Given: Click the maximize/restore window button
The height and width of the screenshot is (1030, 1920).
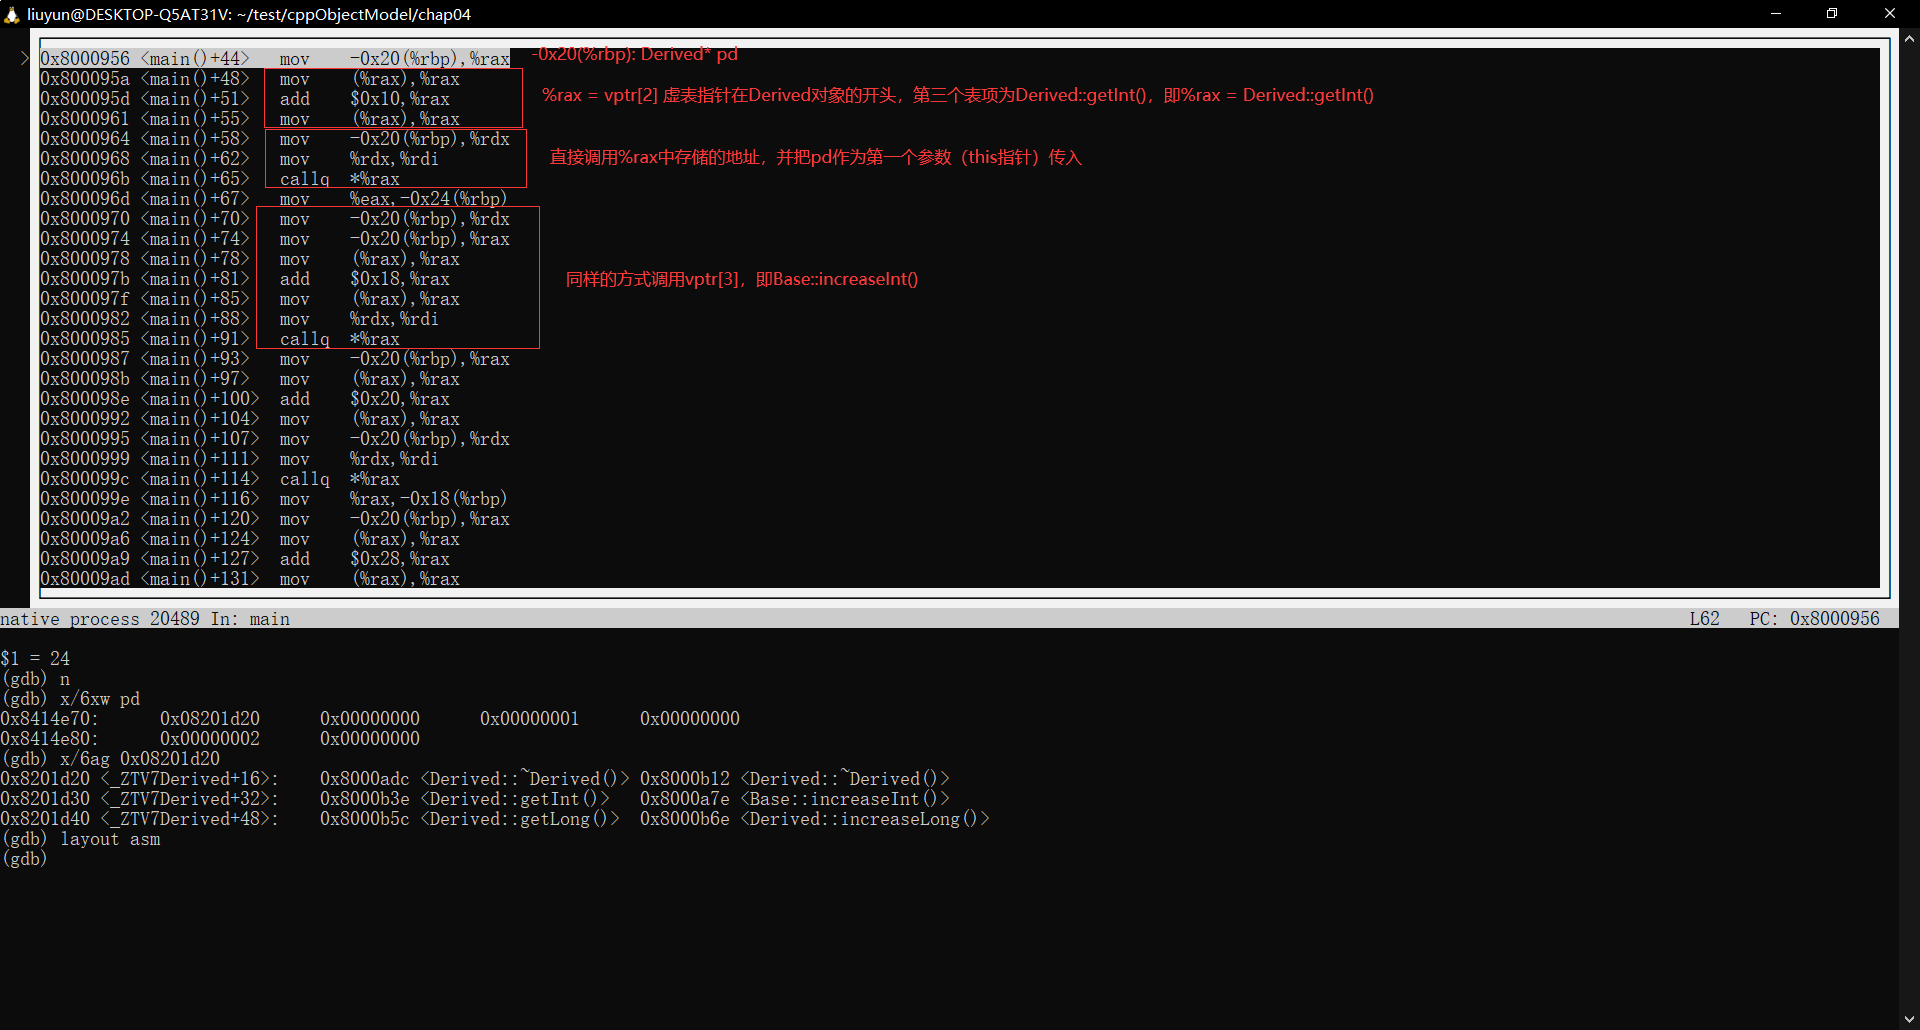Looking at the screenshot, I should click(x=1832, y=14).
